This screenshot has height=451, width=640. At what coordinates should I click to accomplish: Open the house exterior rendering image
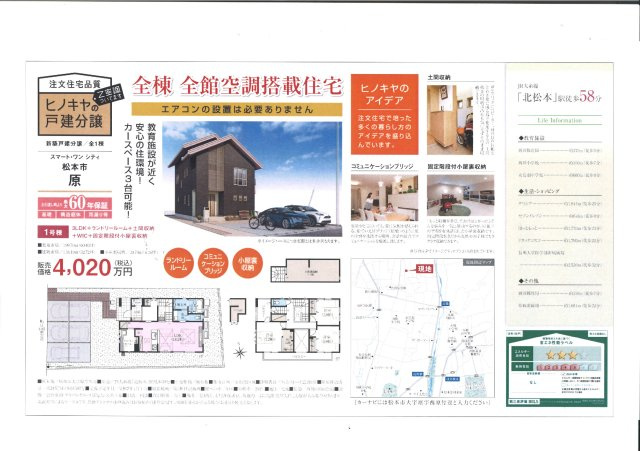(x=252, y=179)
